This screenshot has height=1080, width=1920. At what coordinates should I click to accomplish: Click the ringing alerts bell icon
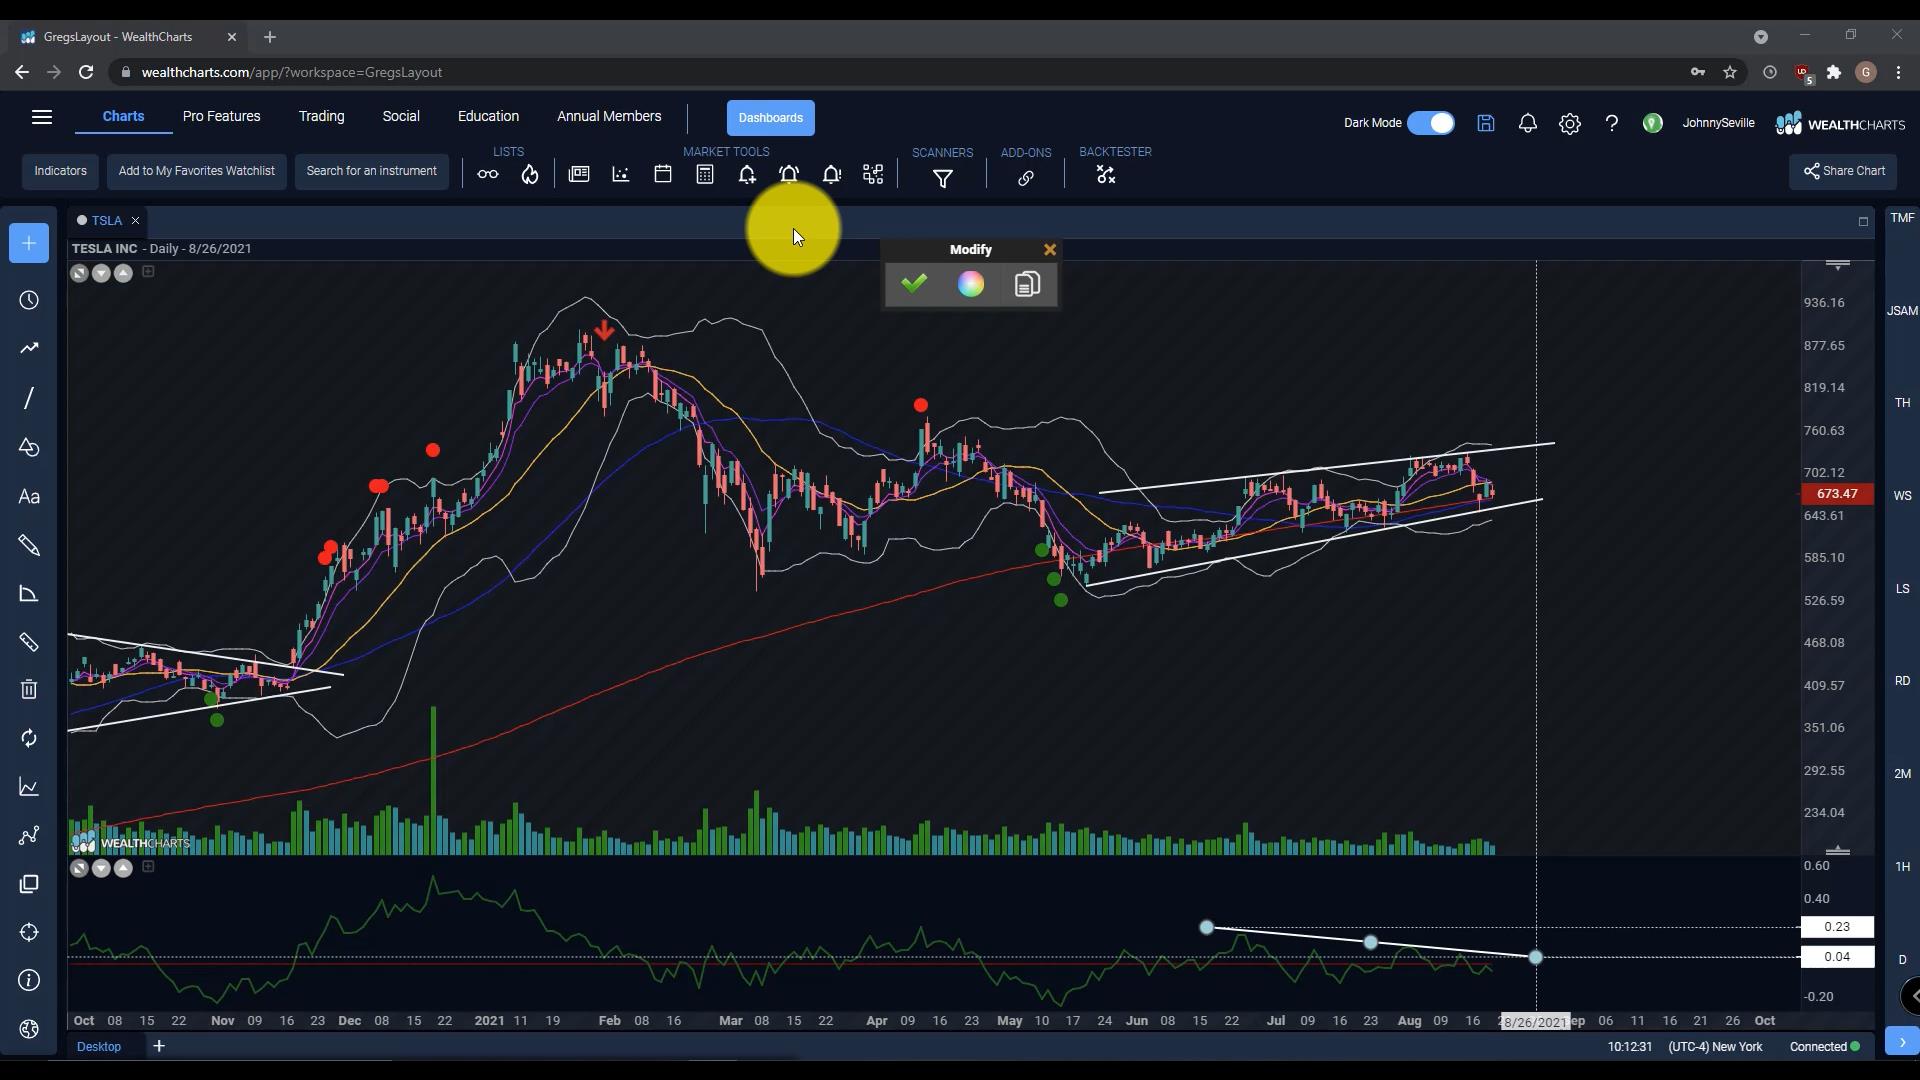pyautogui.click(x=789, y=175)
